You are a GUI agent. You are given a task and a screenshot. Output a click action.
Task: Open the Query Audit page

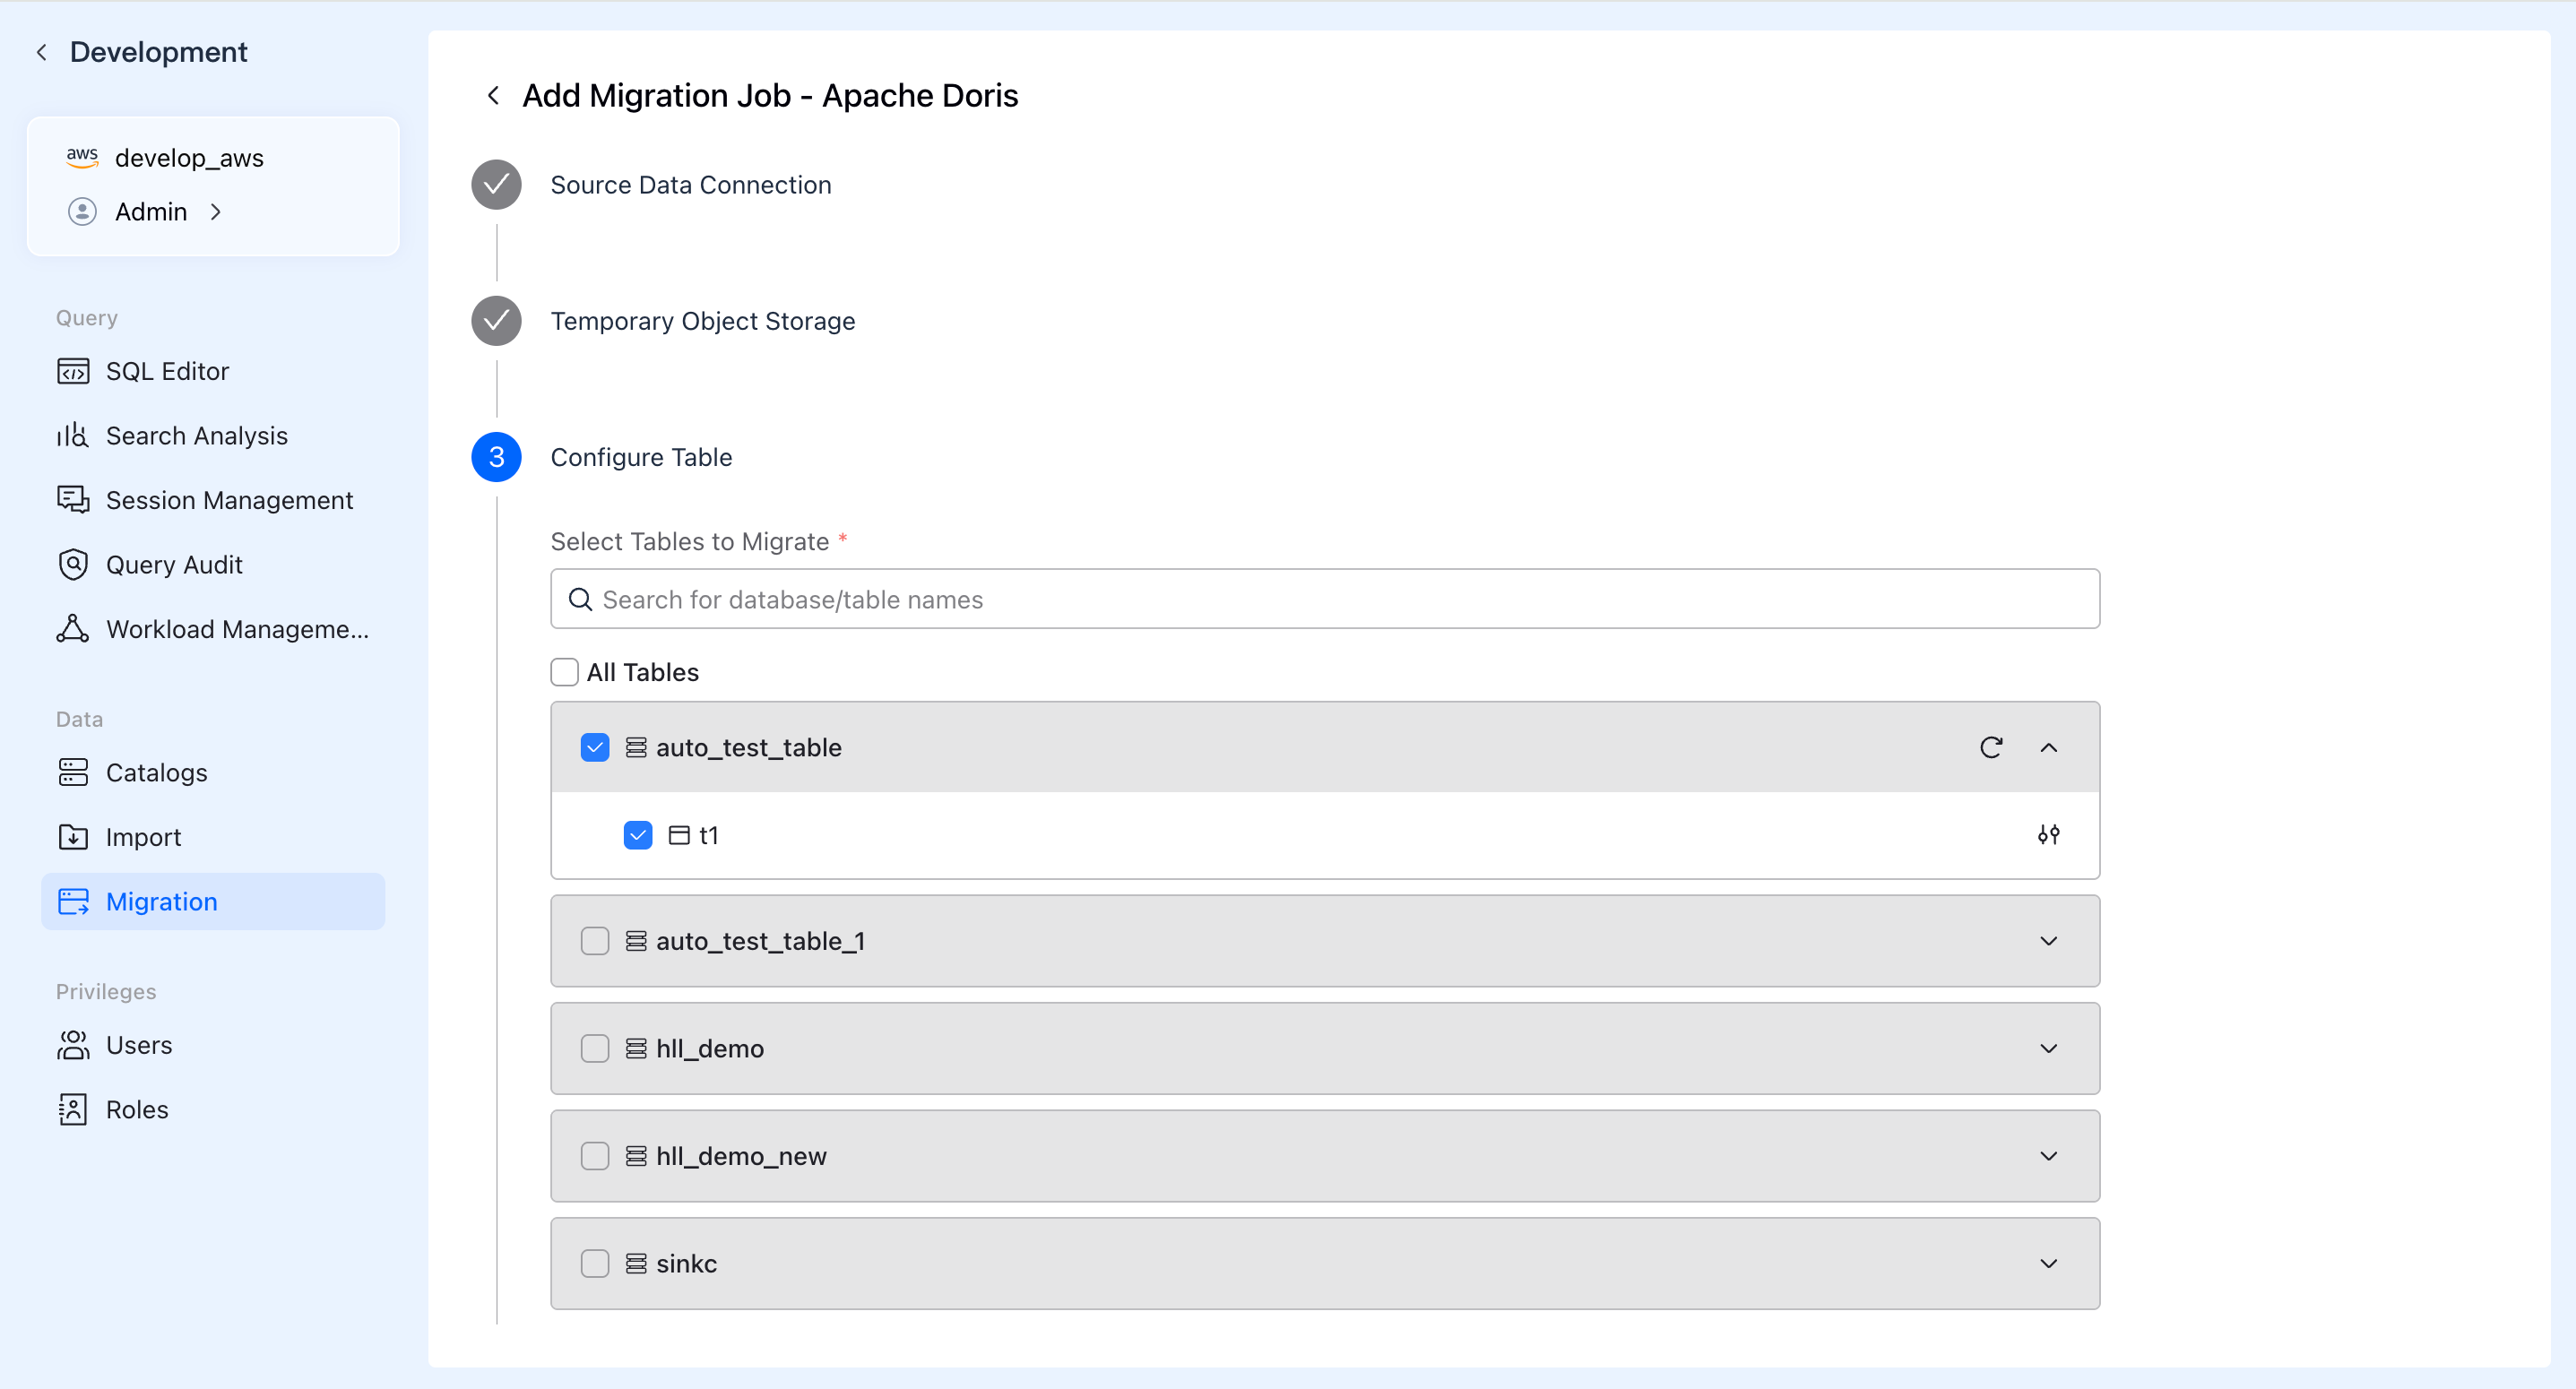pos(174,563)
